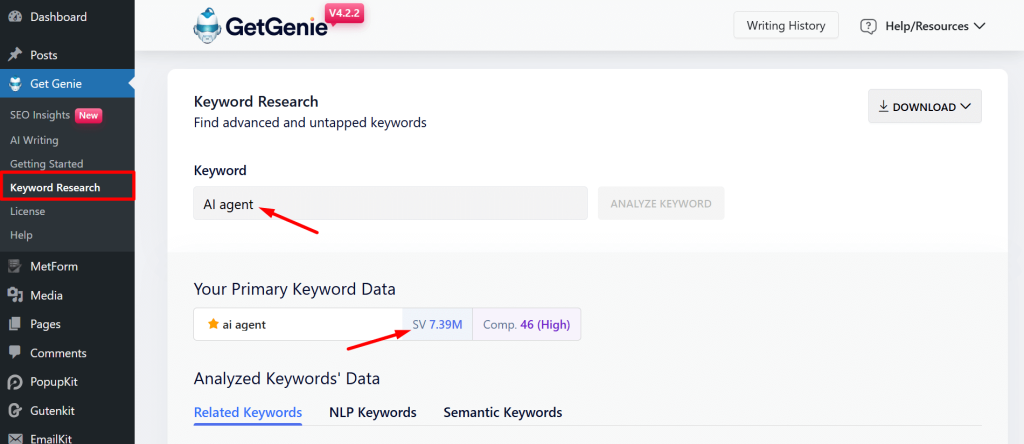Click the GetGenie wordmark text
Screen dimensions: 1024x444
tap(276, 27)
